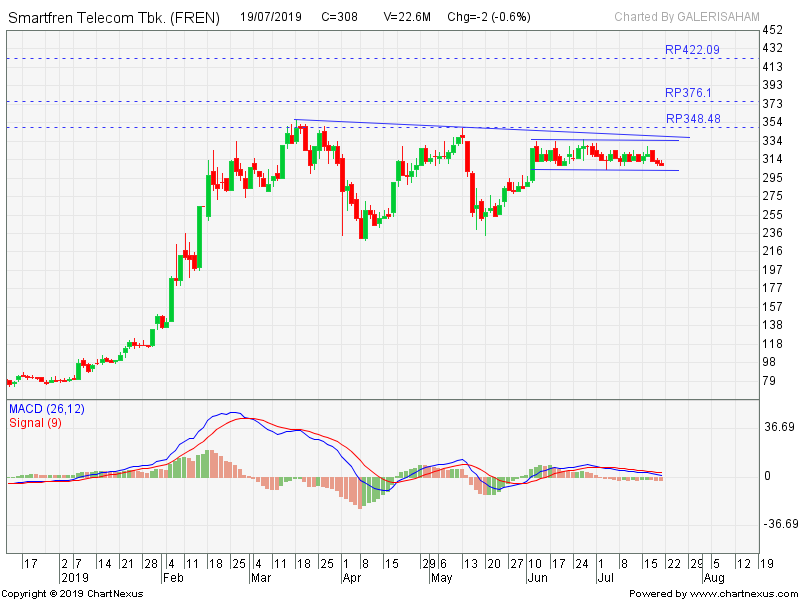Click the 0 zero-line MACD axis value
The width and height of the screenshot is (800, 600).
point(767,476)
